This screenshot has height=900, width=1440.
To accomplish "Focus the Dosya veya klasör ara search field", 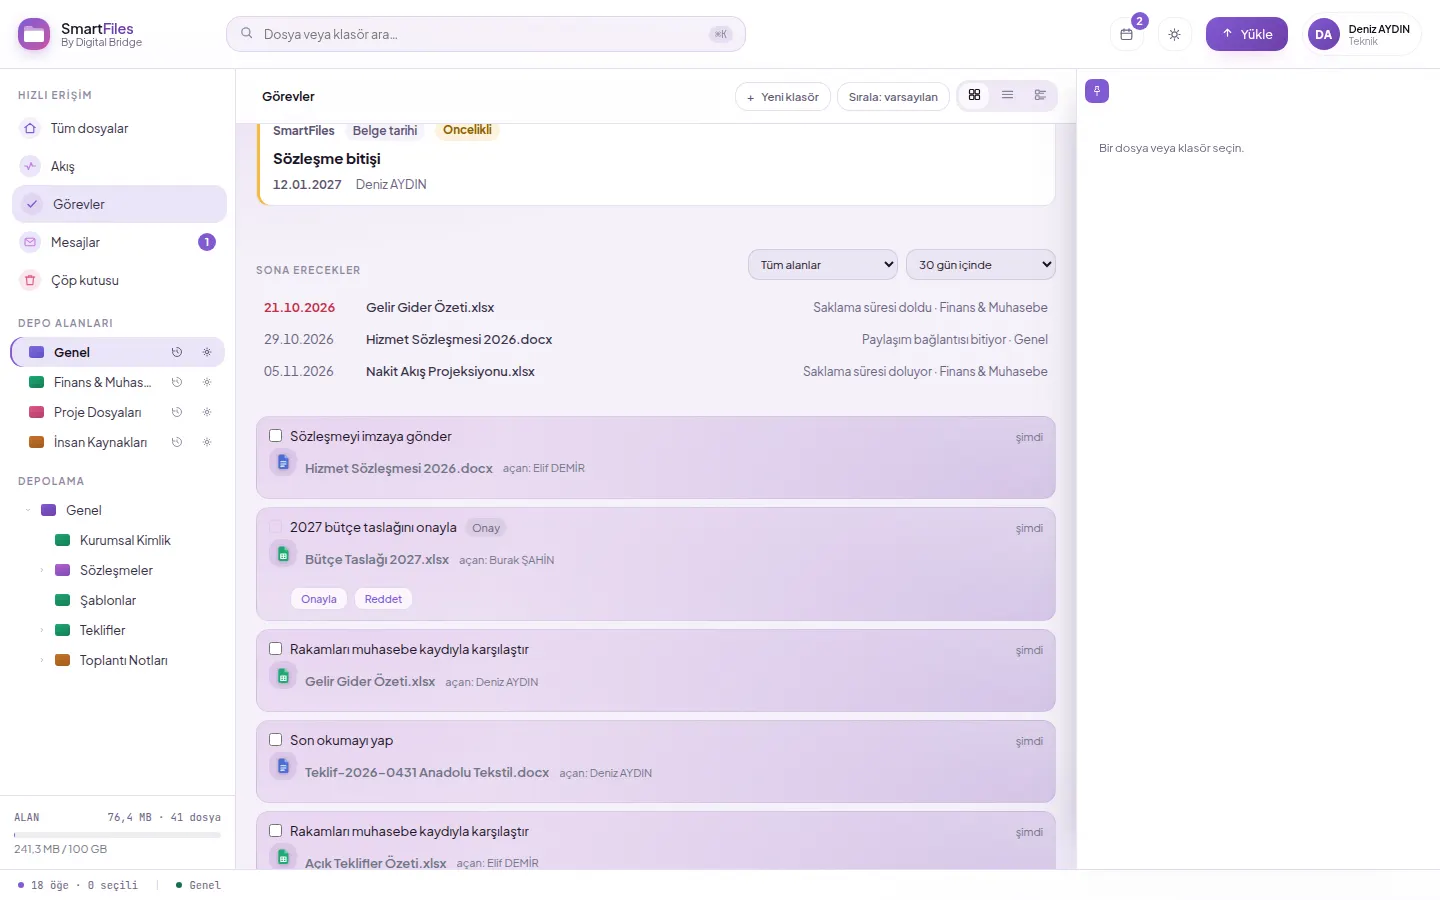I will click(x=486, y=34).
